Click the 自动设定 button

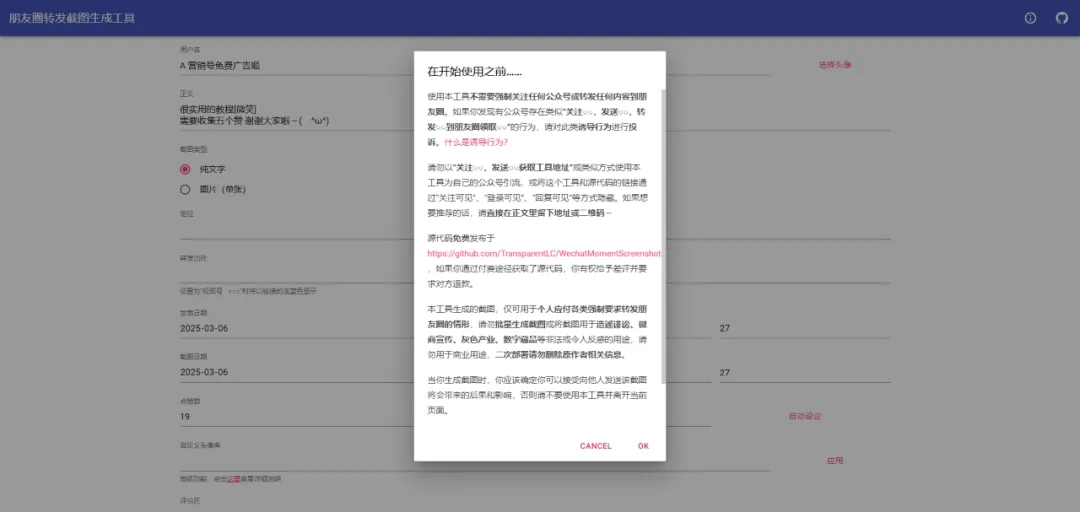pyautogui.click(x=805, y=416)
